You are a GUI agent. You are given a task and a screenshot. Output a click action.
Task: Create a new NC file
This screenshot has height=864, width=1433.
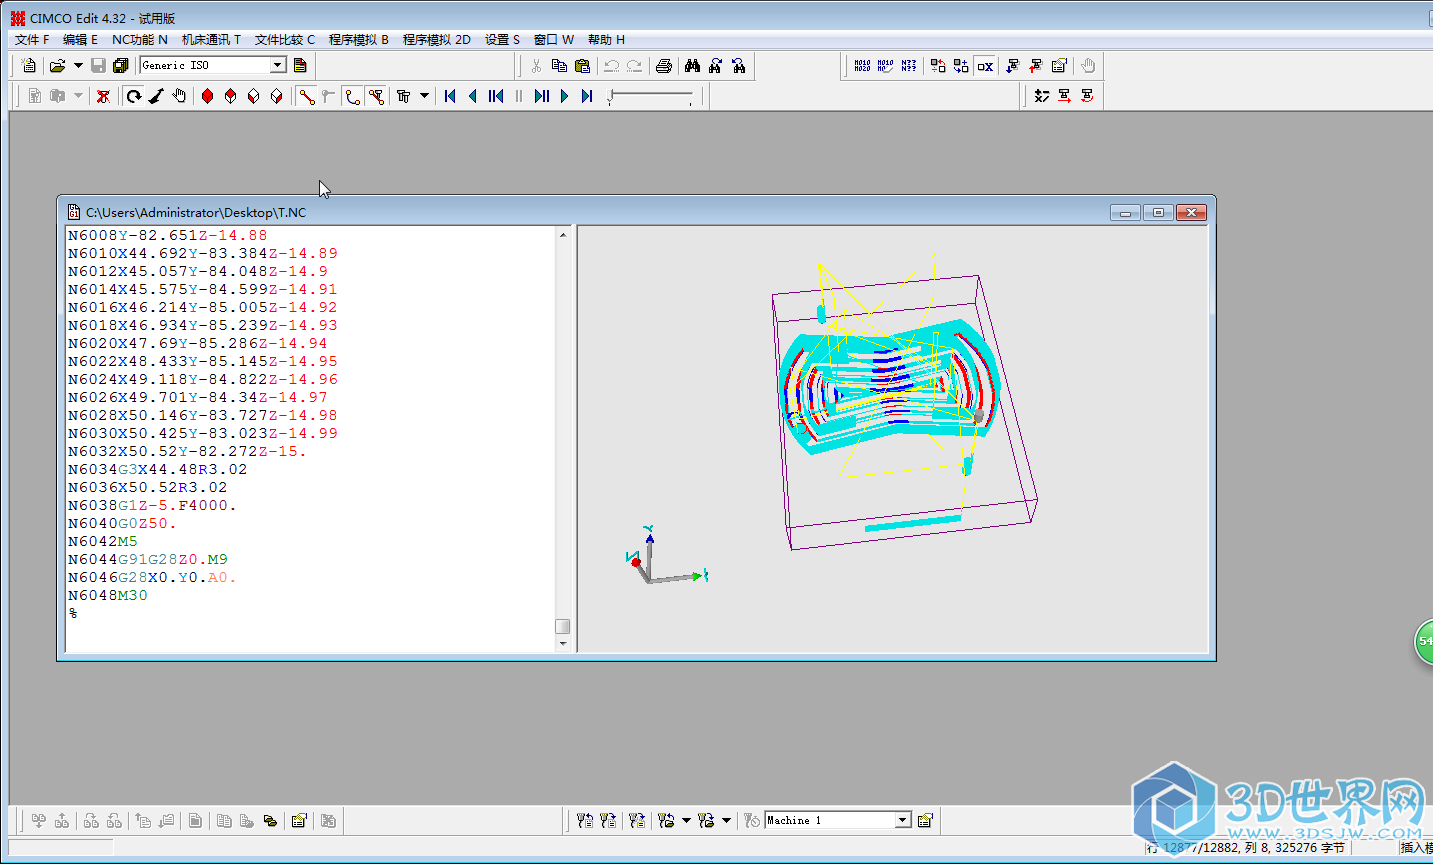click(29, 66)
